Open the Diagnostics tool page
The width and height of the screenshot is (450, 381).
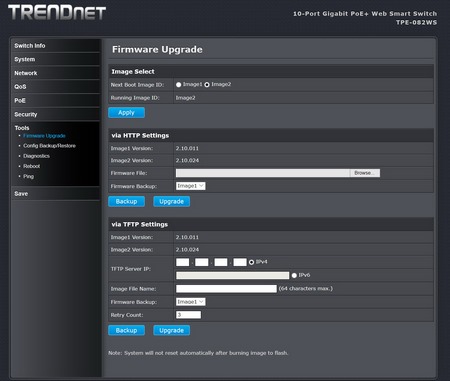(36, 156)
